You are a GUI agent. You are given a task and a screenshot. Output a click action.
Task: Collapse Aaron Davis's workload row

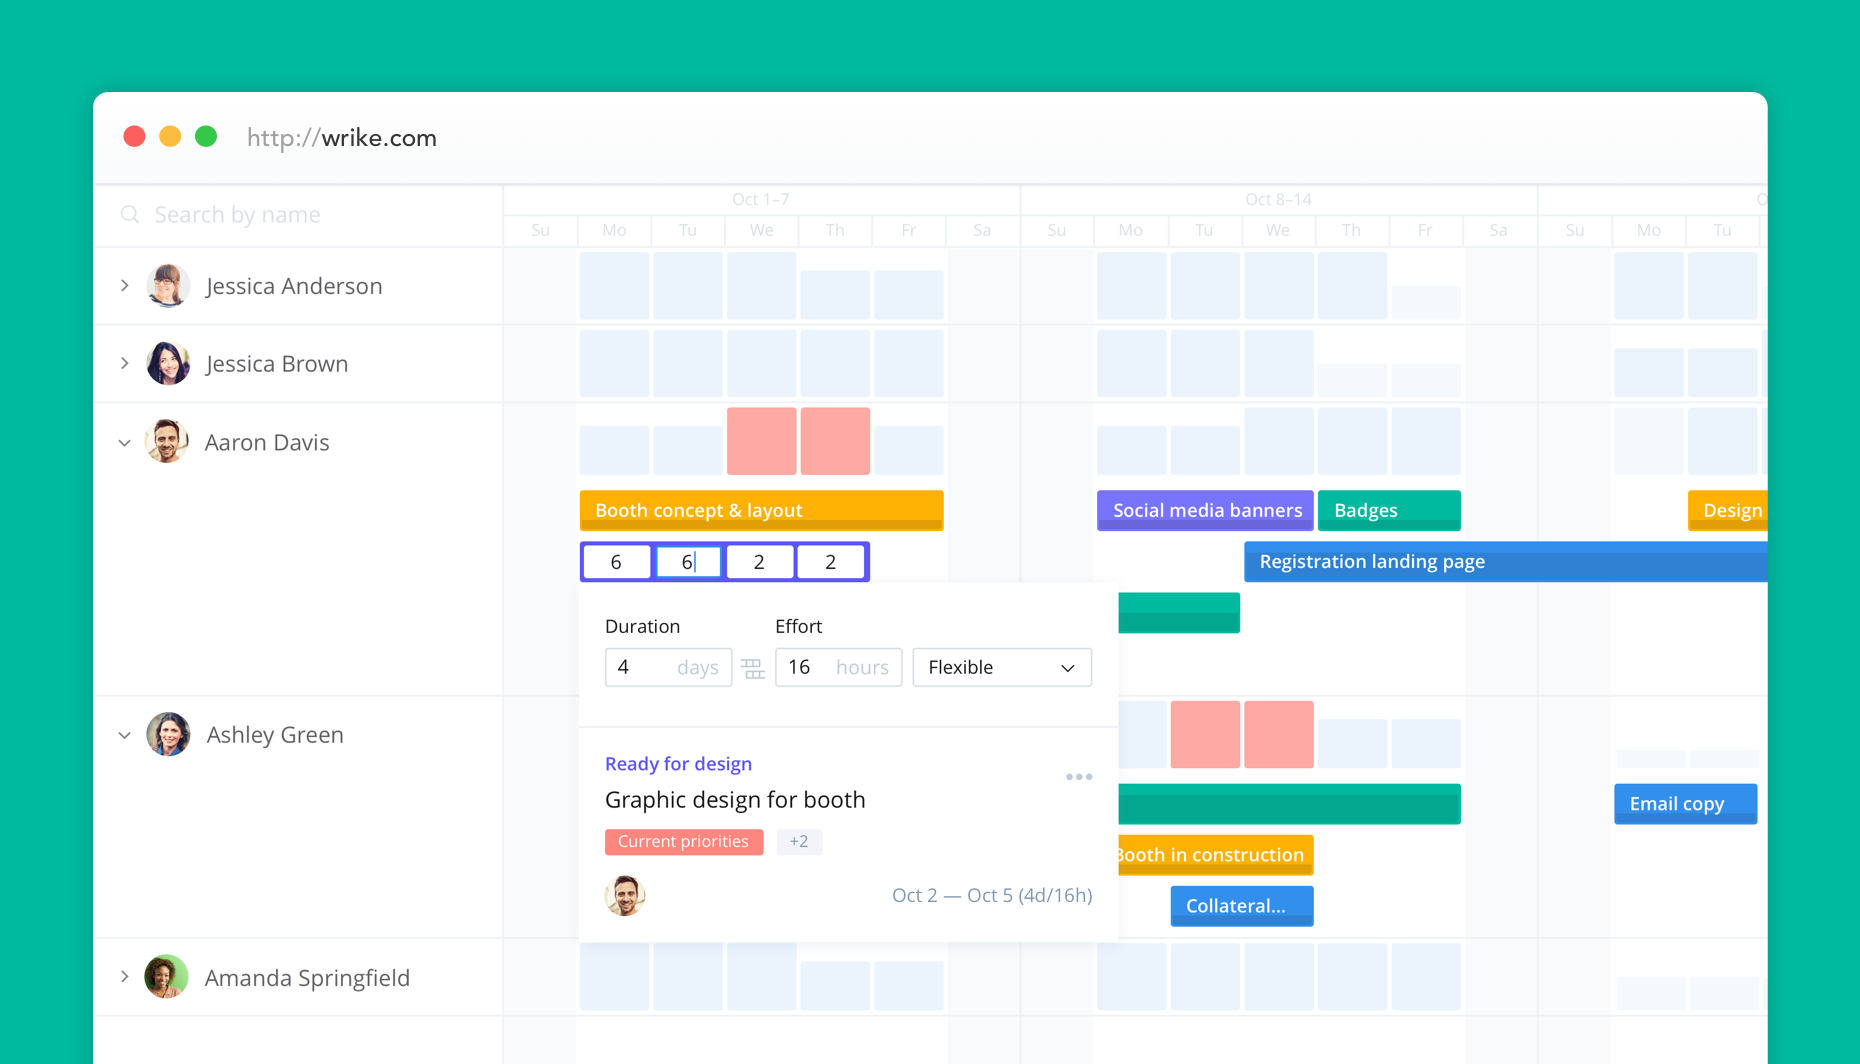[x=124, y=441]
